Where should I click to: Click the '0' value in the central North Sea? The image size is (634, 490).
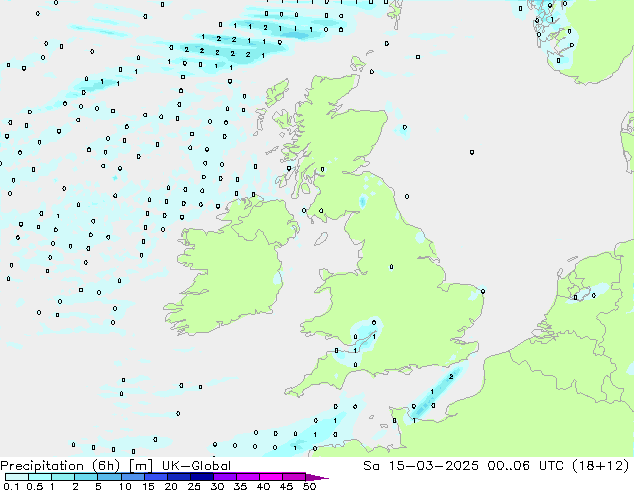pos(472,152)
